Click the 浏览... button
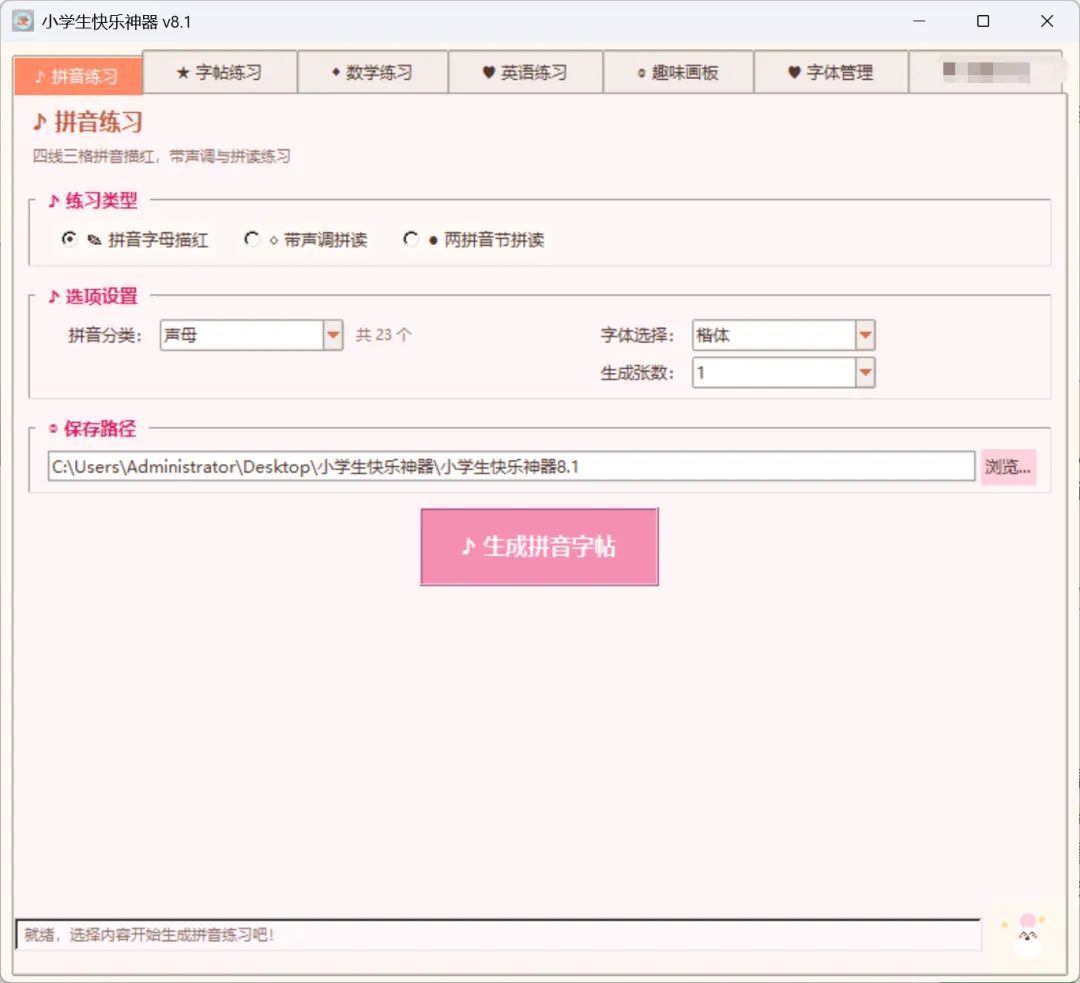Image resolution: width=1080 pixels, height=983 pixels. pyautogui.click(x=1008, y=466)
